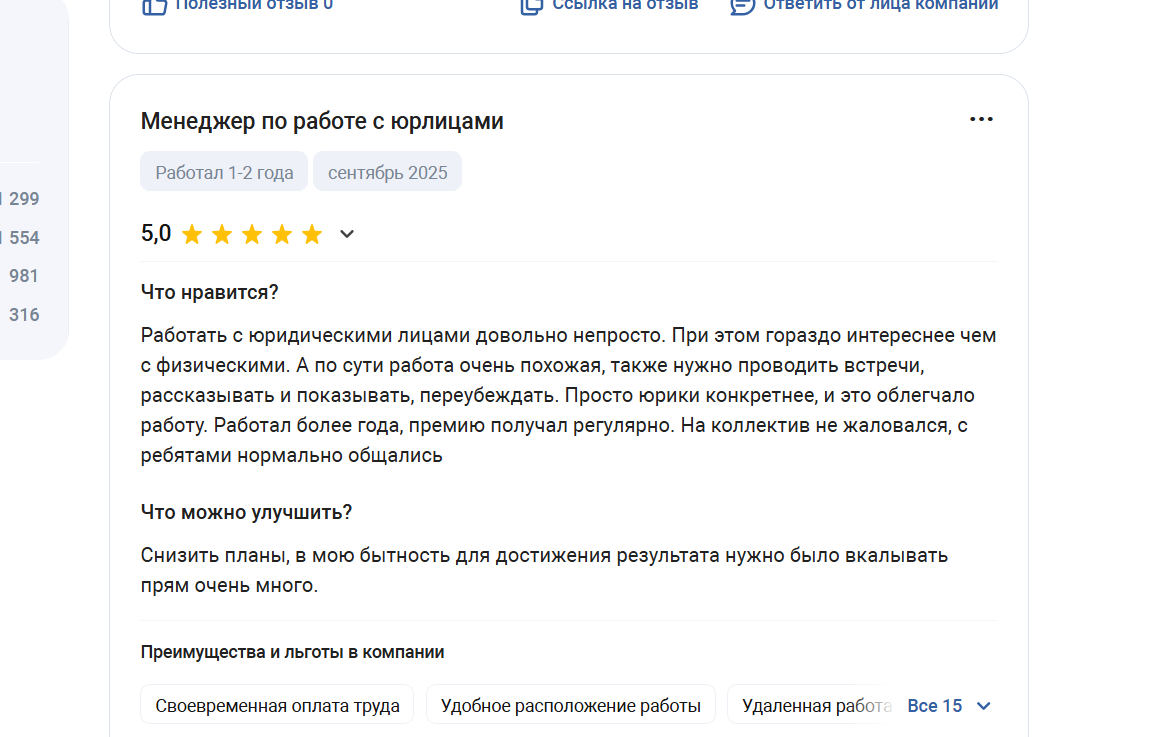This screenshot has width=1173, height=737.
Task: Click the copy review link icon
Action: click(x=531, y=6)
